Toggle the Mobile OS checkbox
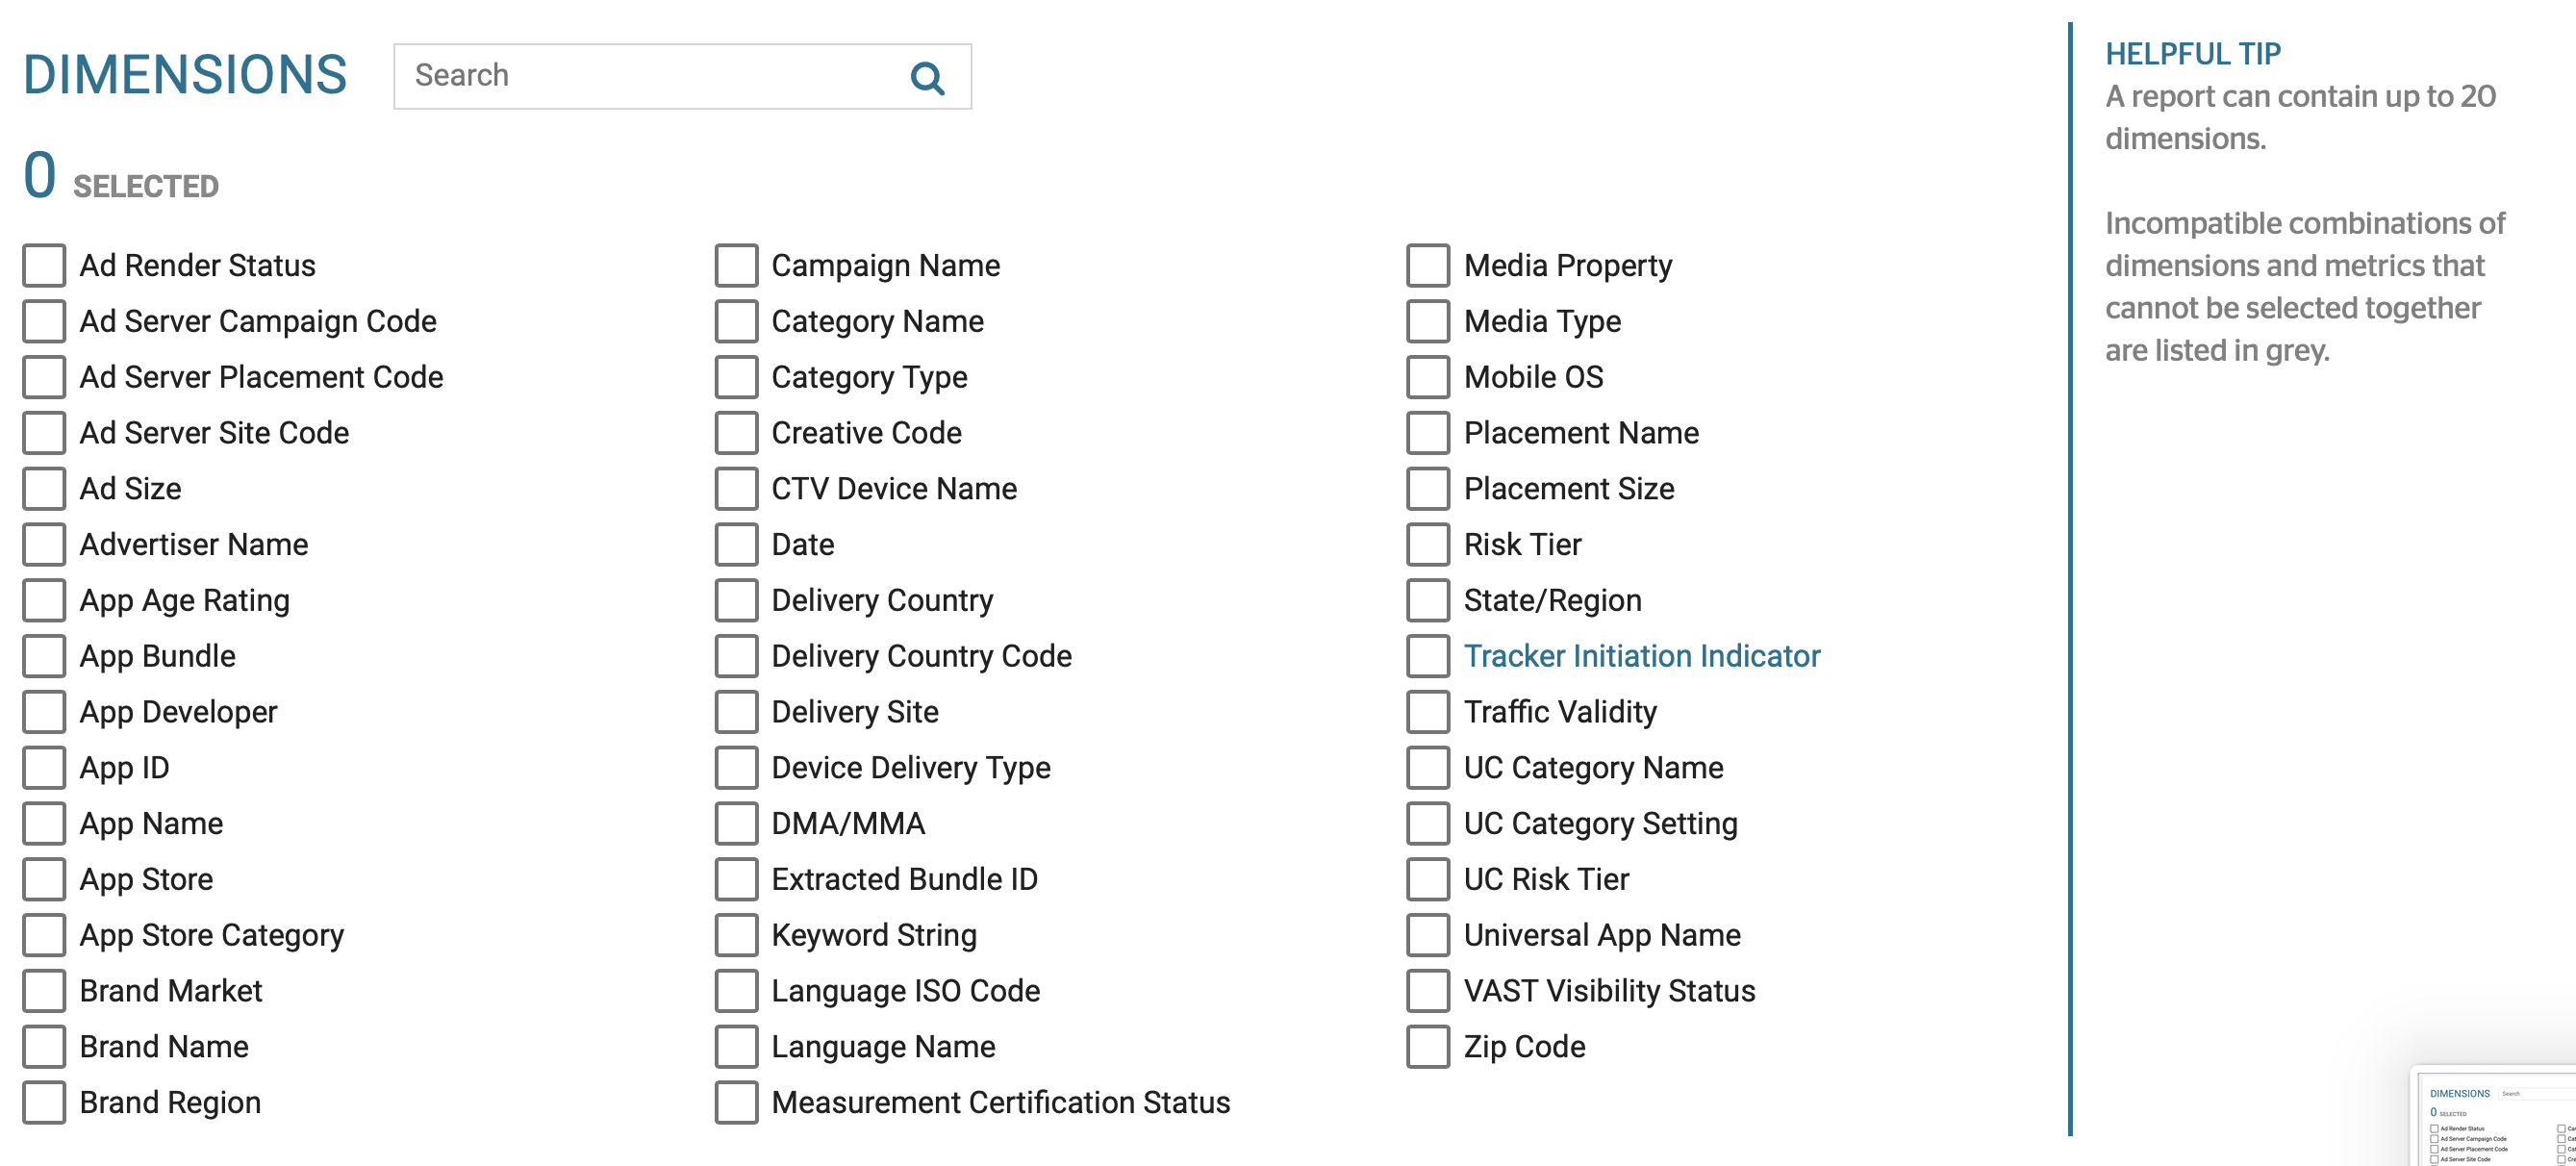2576x1166 pixels. coord(1428,377)
